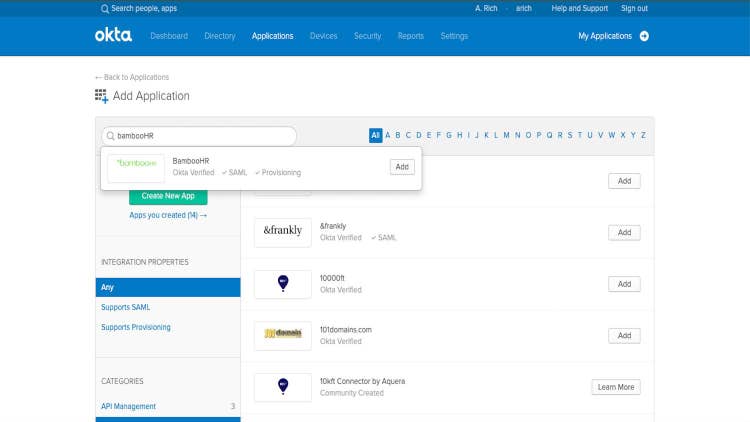750x422 pixels.
Task: Open the Directory navigation menu
Action: (219, 36)
